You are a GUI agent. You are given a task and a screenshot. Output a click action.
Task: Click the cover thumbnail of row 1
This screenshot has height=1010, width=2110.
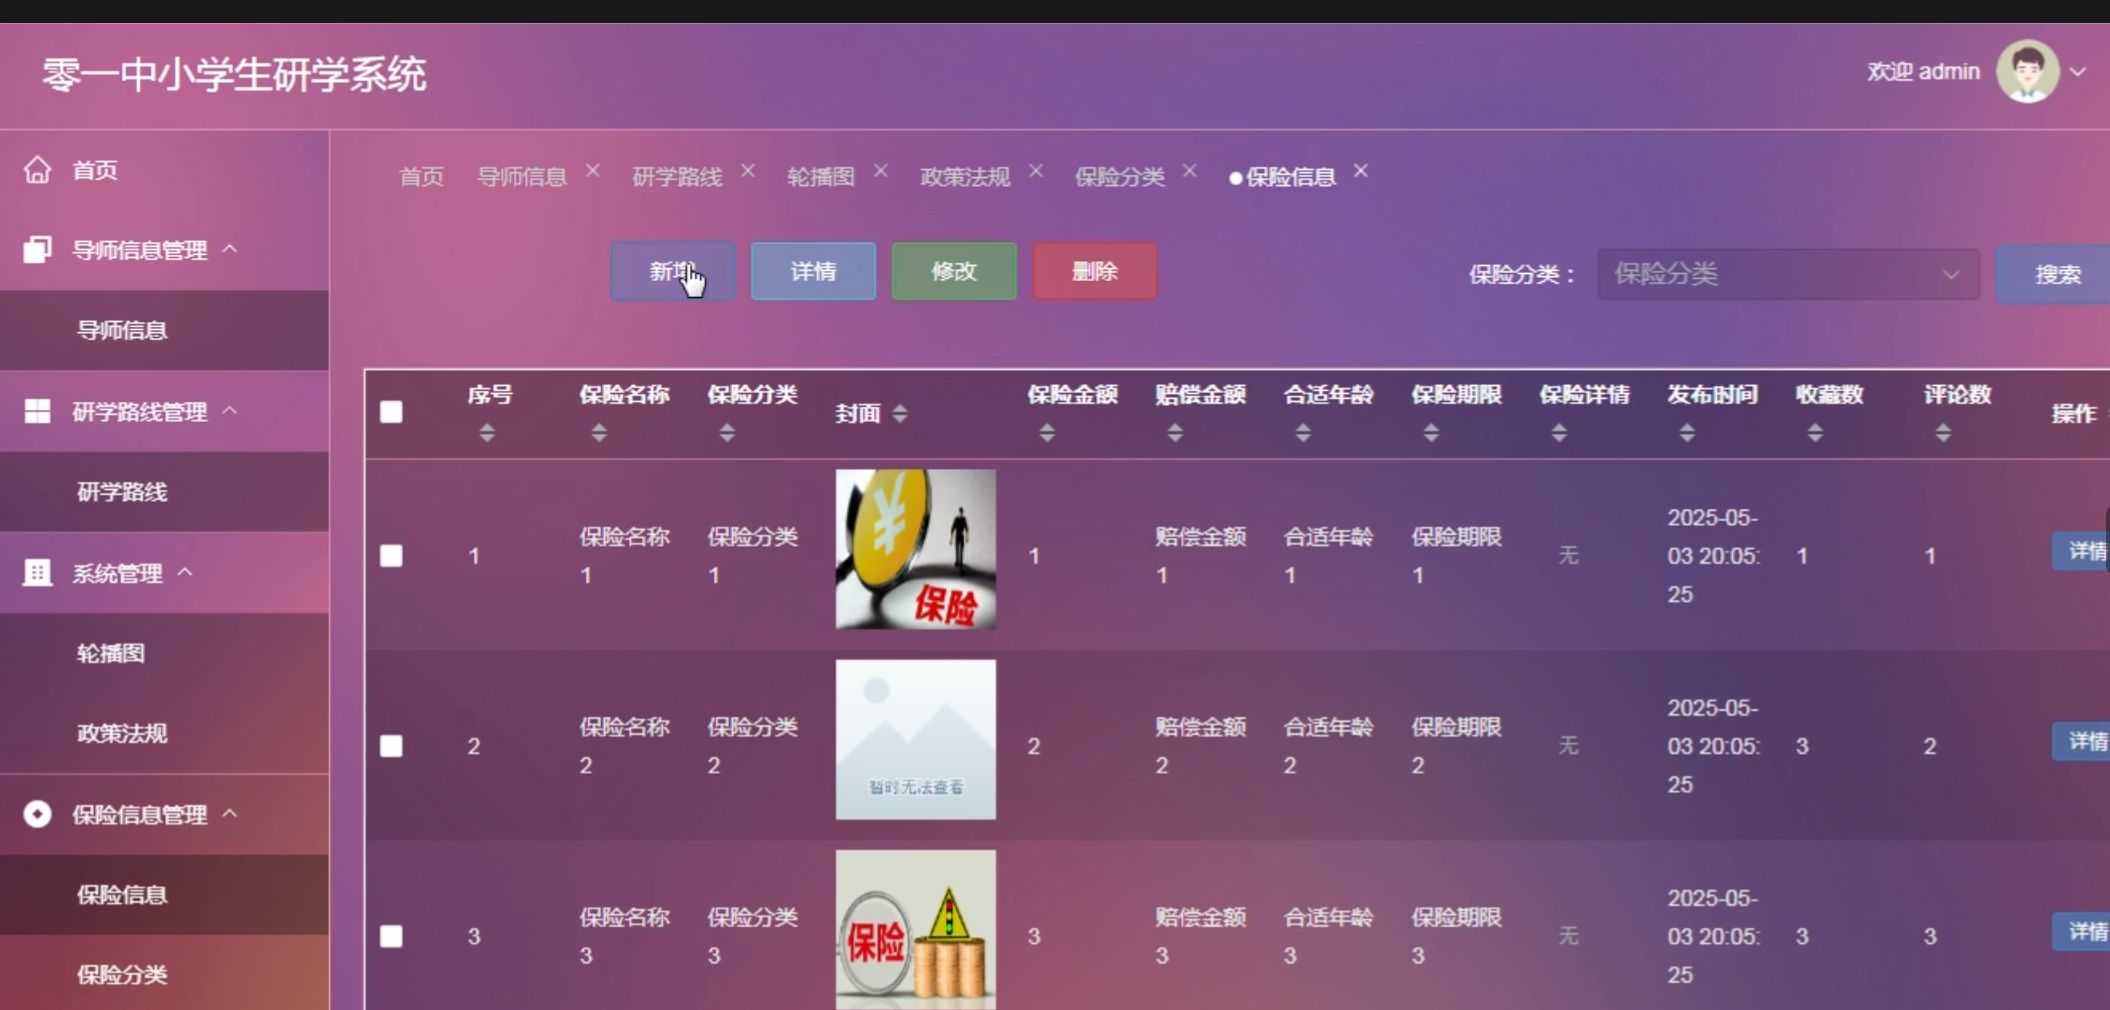915,549
